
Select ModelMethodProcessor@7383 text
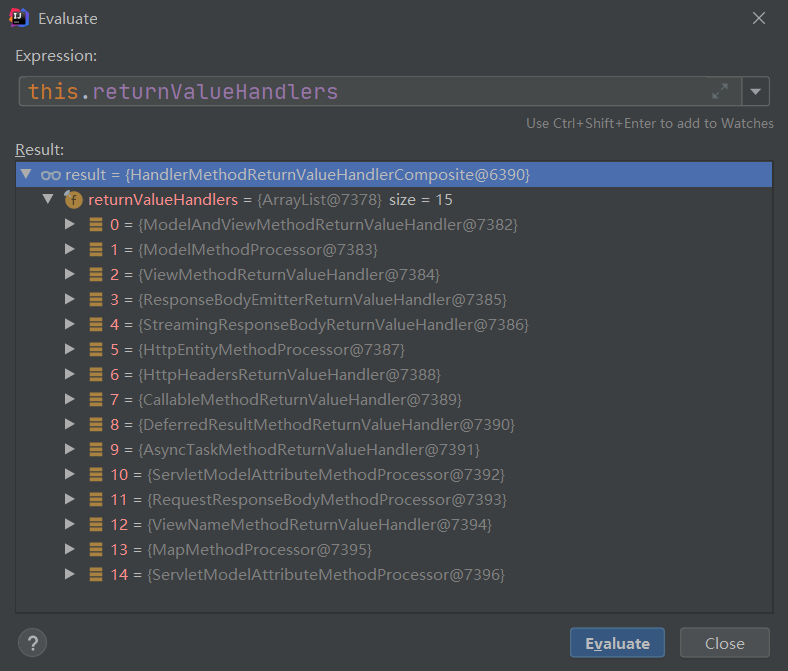click(258, 250)
